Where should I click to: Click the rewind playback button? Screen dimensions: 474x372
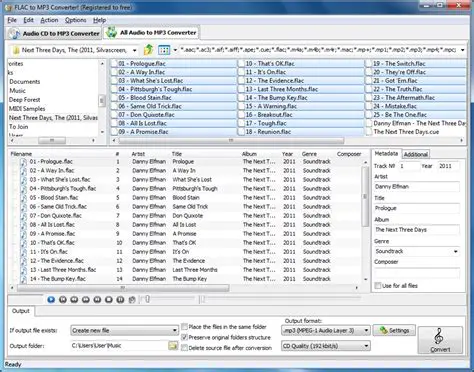74,300
